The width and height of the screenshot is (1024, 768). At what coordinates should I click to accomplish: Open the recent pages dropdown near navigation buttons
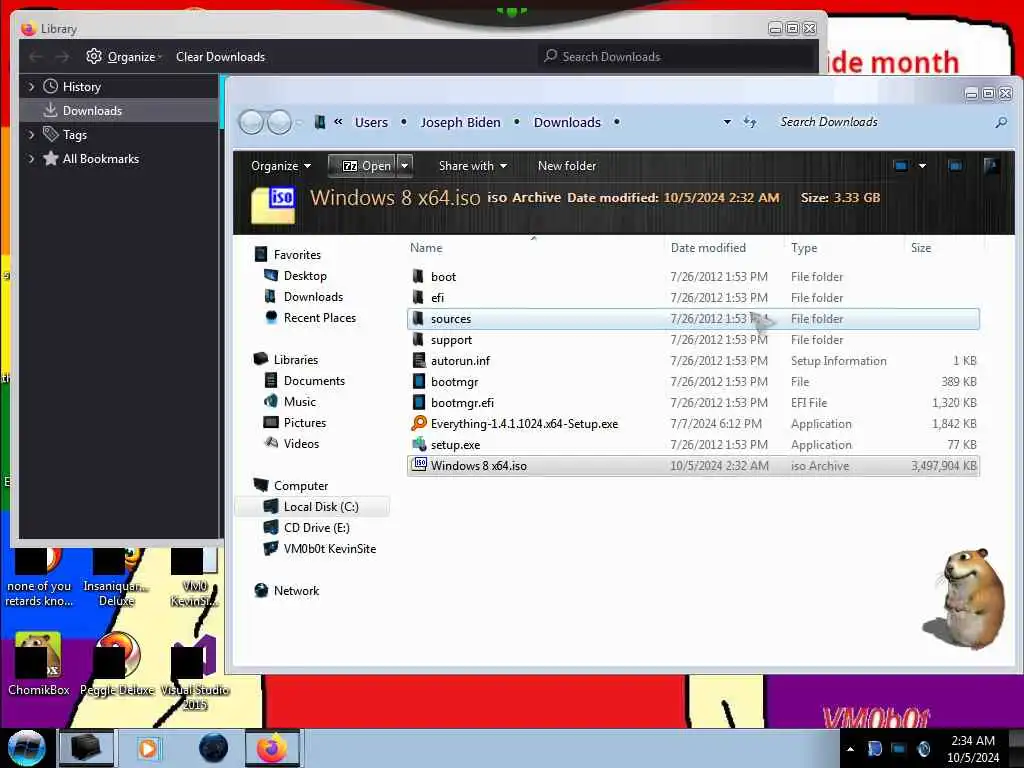298,122
